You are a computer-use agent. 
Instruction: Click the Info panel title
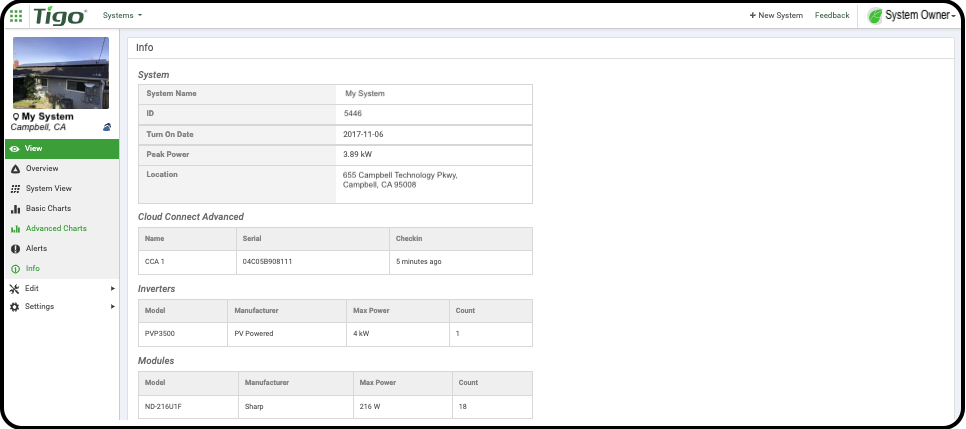tap(145, 47)
